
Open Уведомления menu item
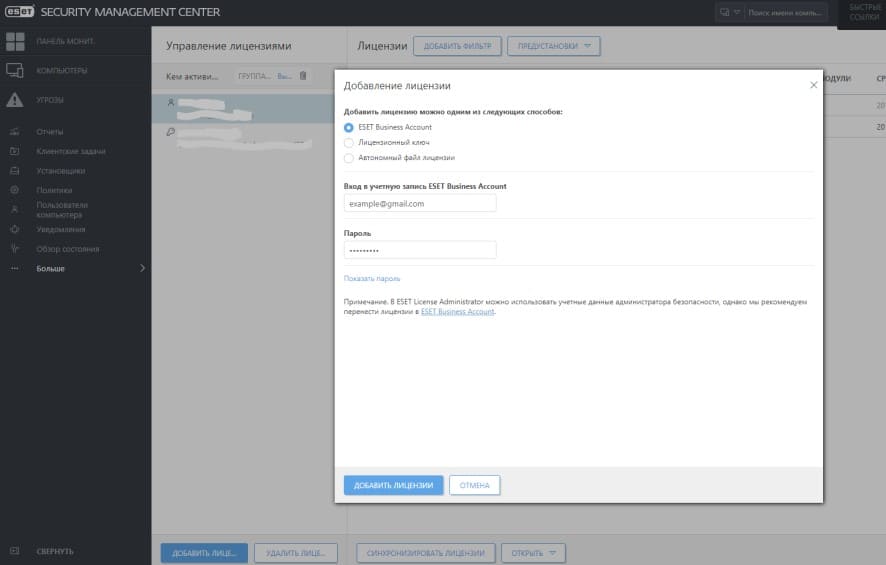coord(61,229)
